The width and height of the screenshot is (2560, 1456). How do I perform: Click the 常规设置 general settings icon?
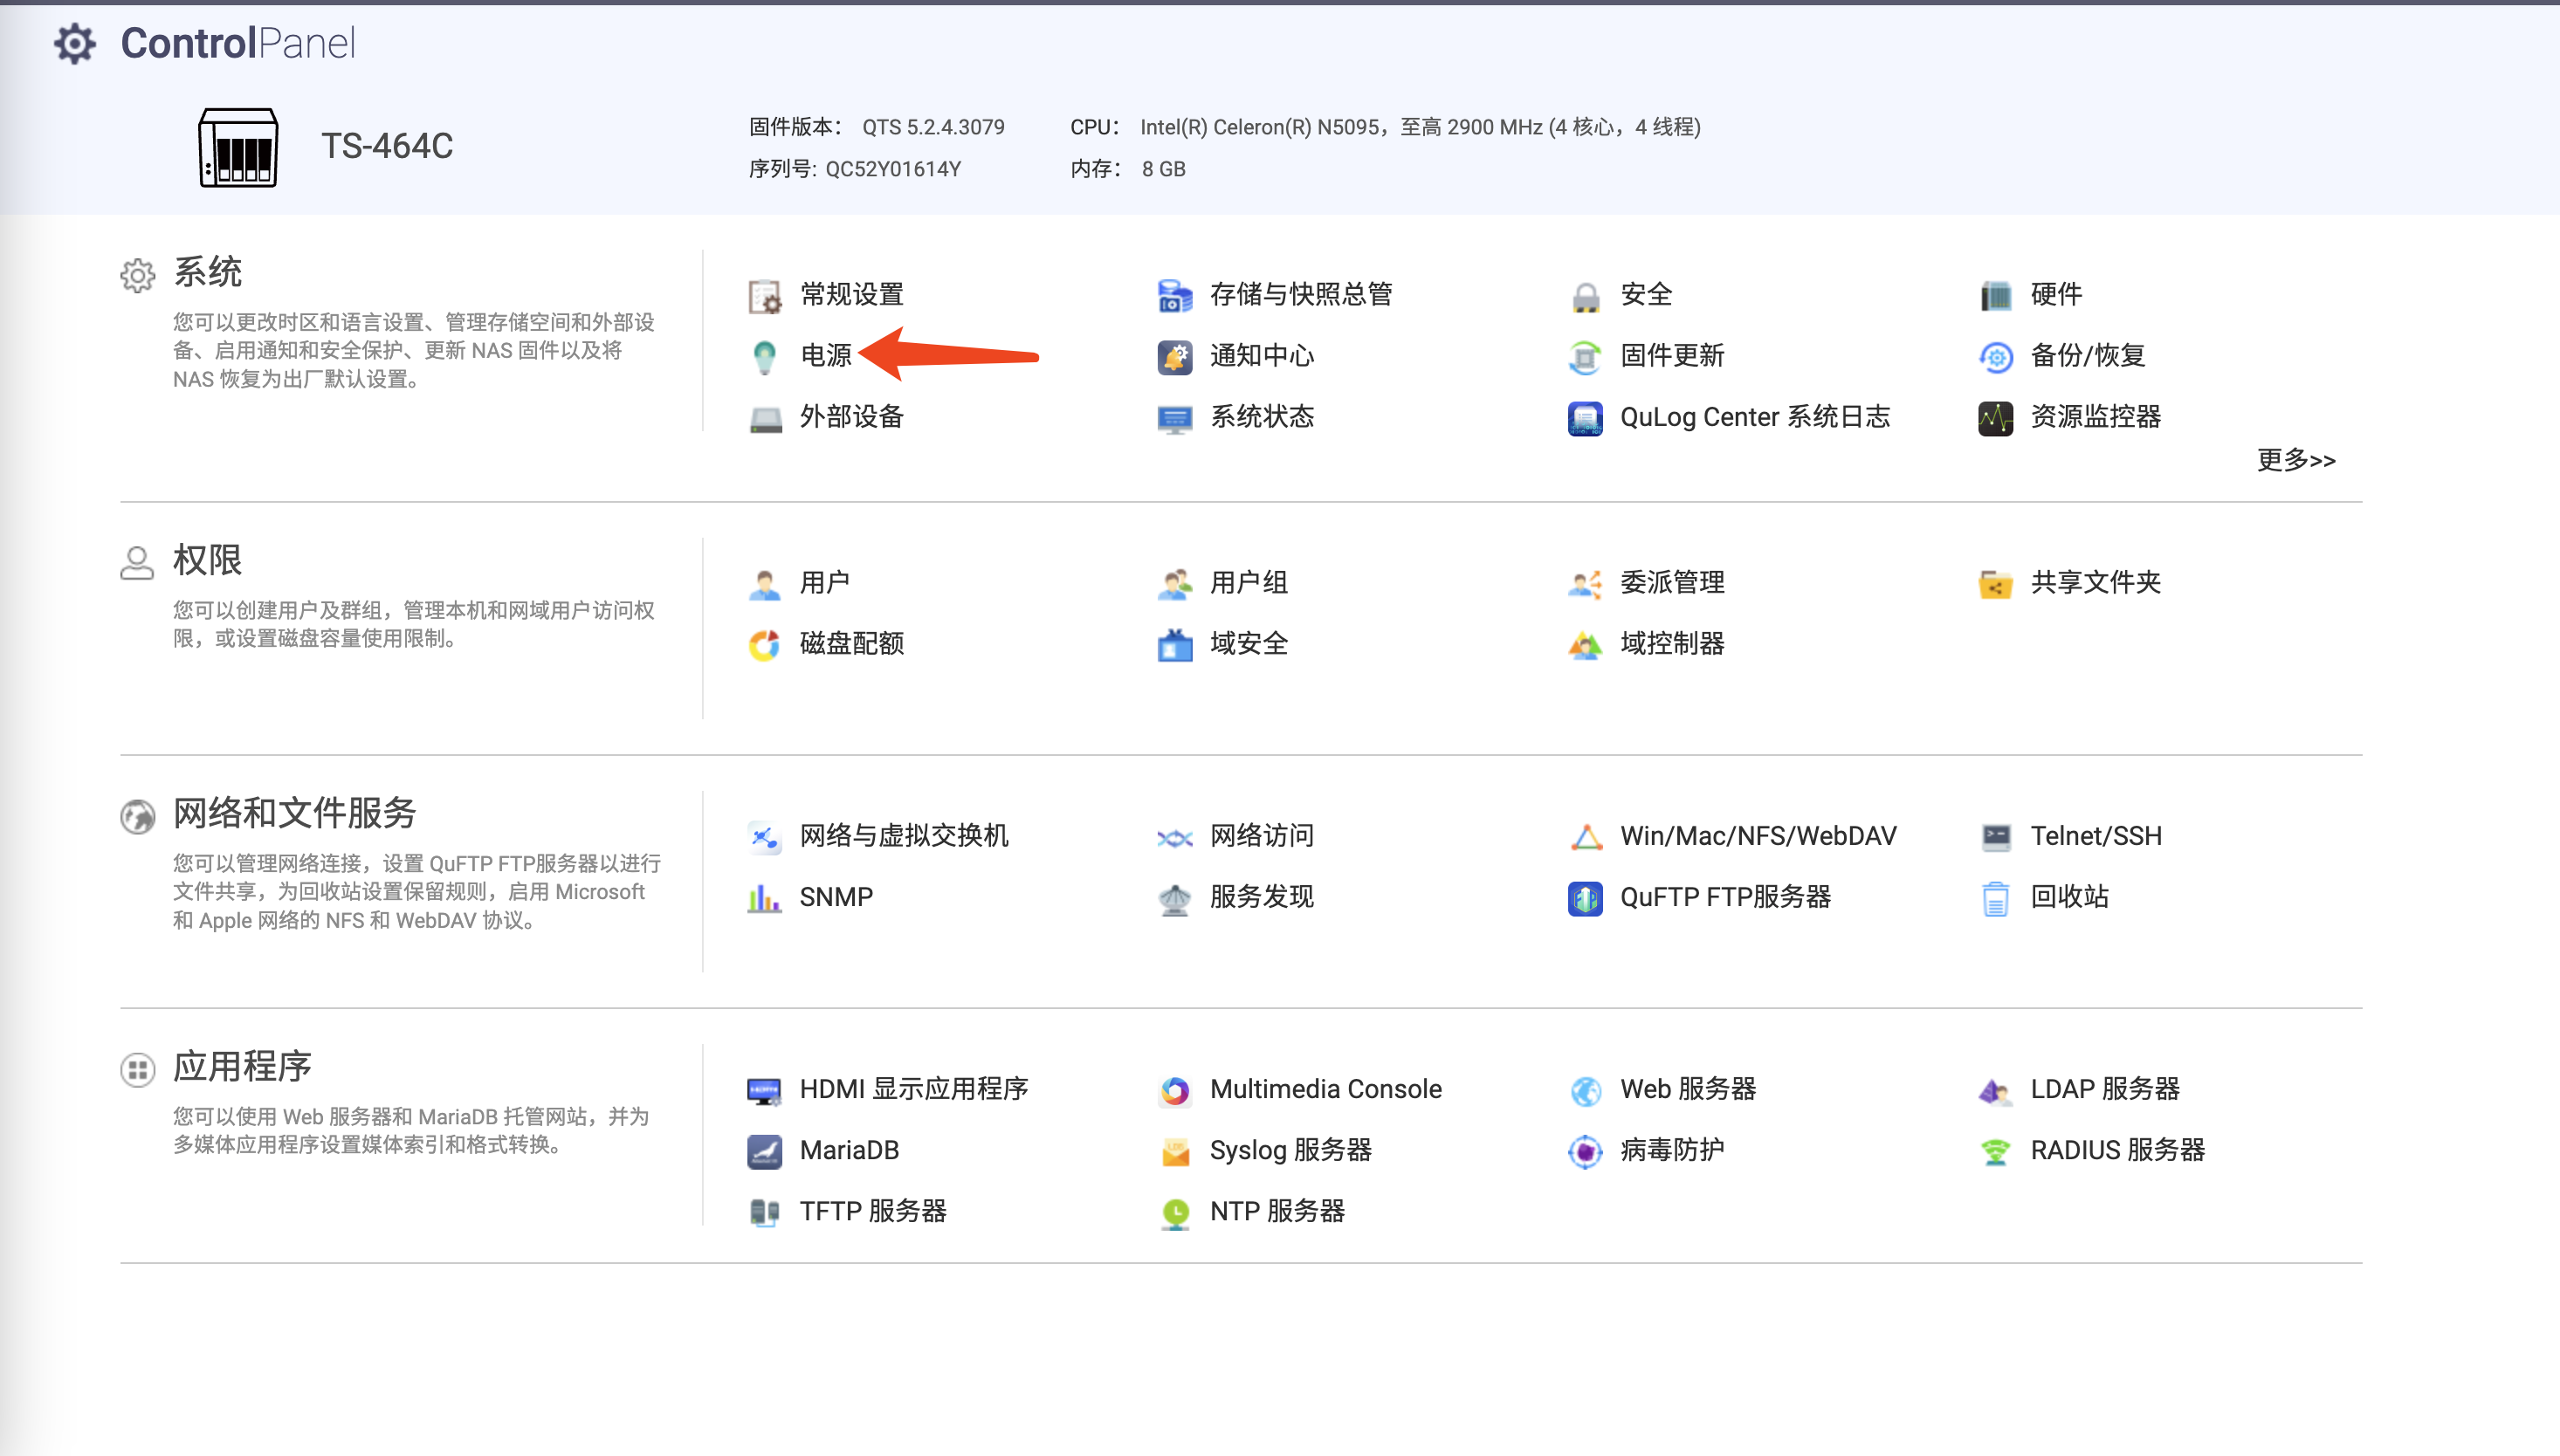coord(764,295)
